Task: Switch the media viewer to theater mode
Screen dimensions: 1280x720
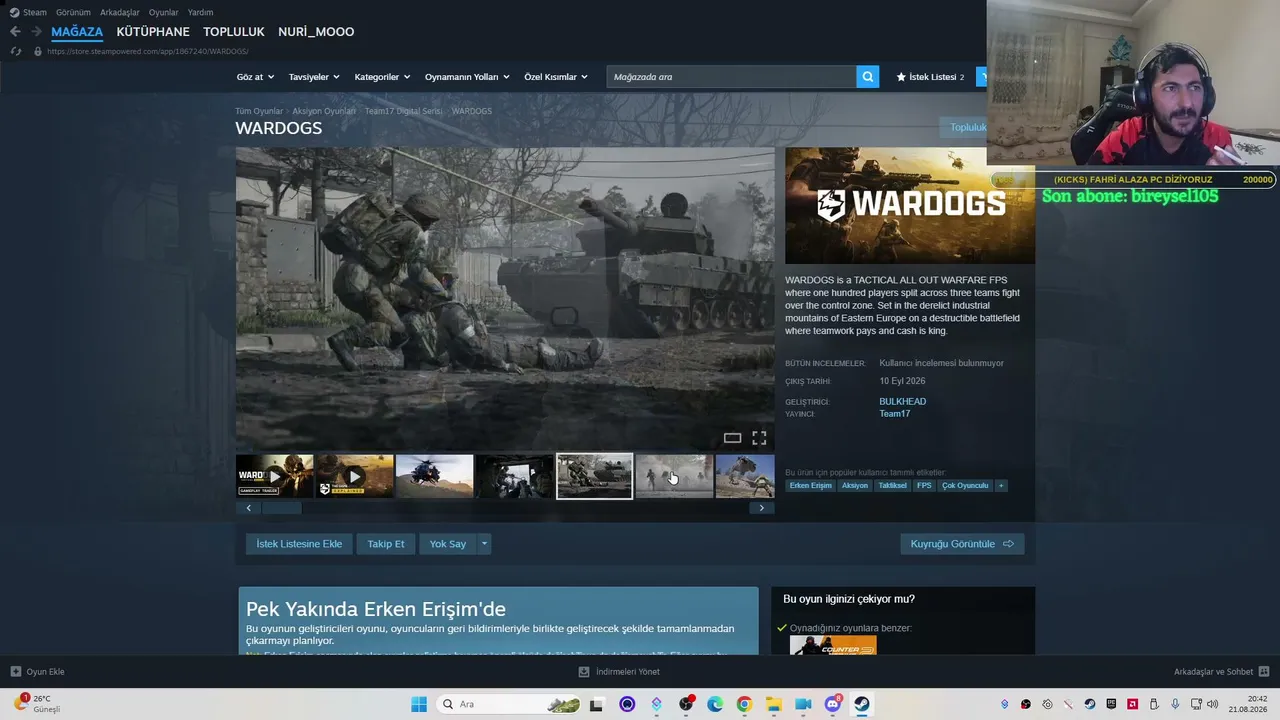Action: click(732, 438)
